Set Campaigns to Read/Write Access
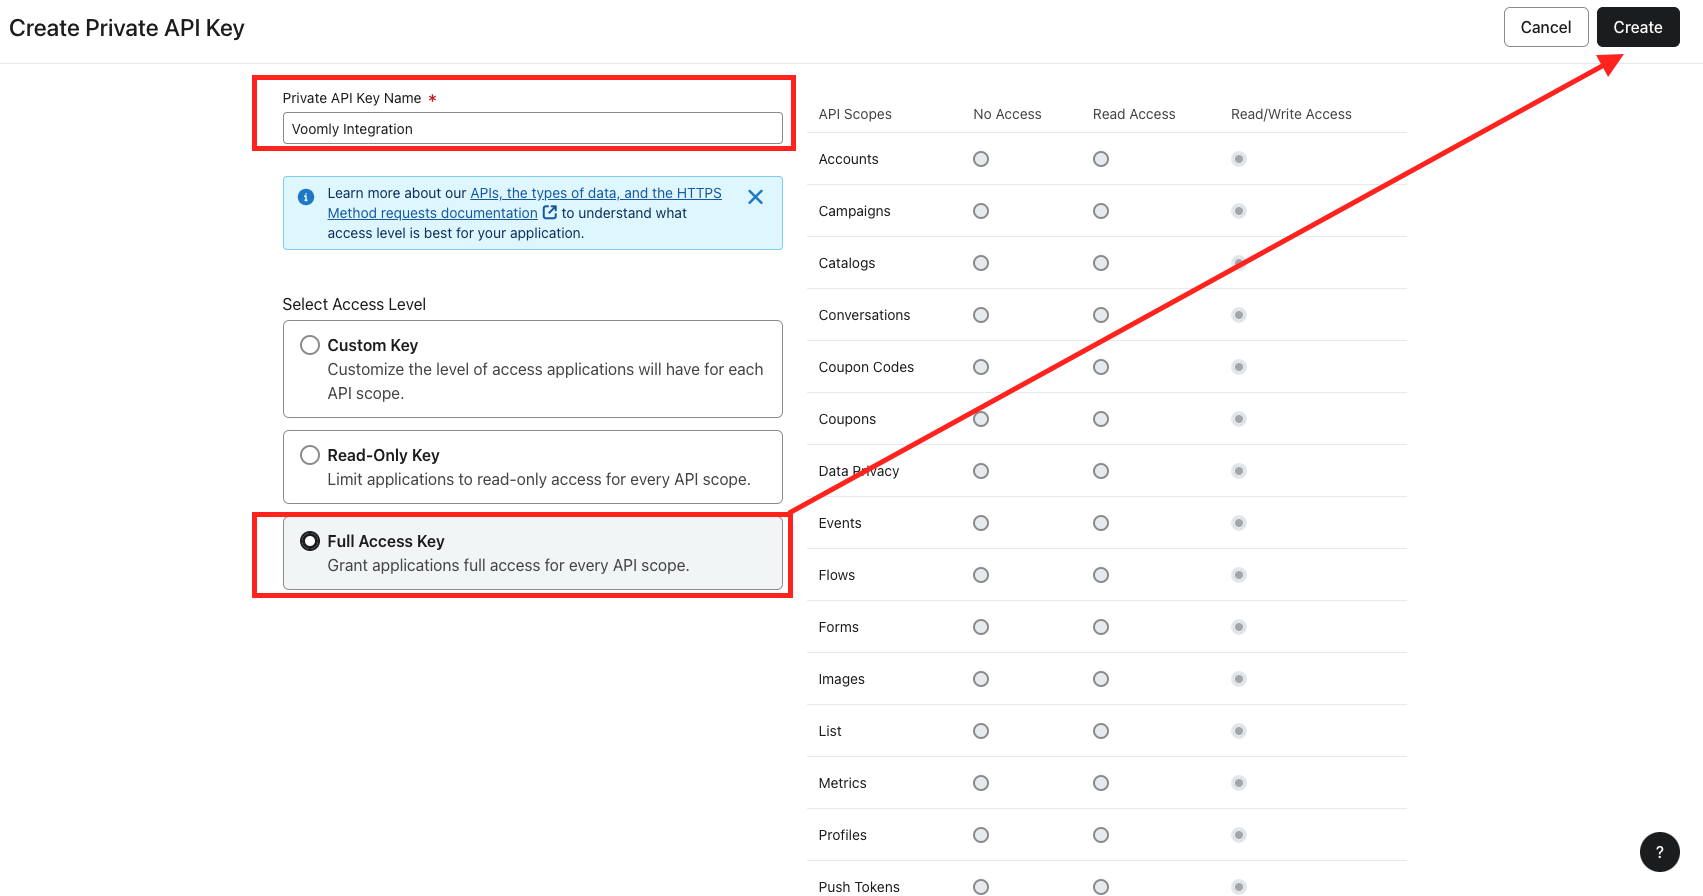This screenshot has width=1703, height=896. pyautogui.click(x=1239, y=211)
